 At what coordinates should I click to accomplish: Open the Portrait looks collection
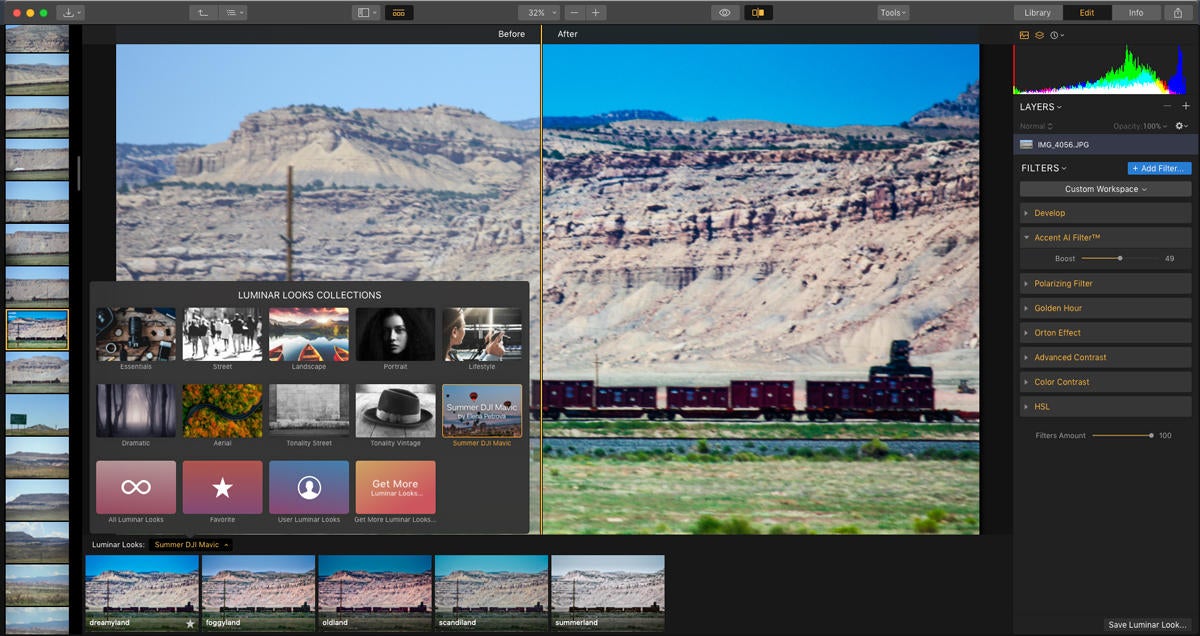(x=395, y=334)
